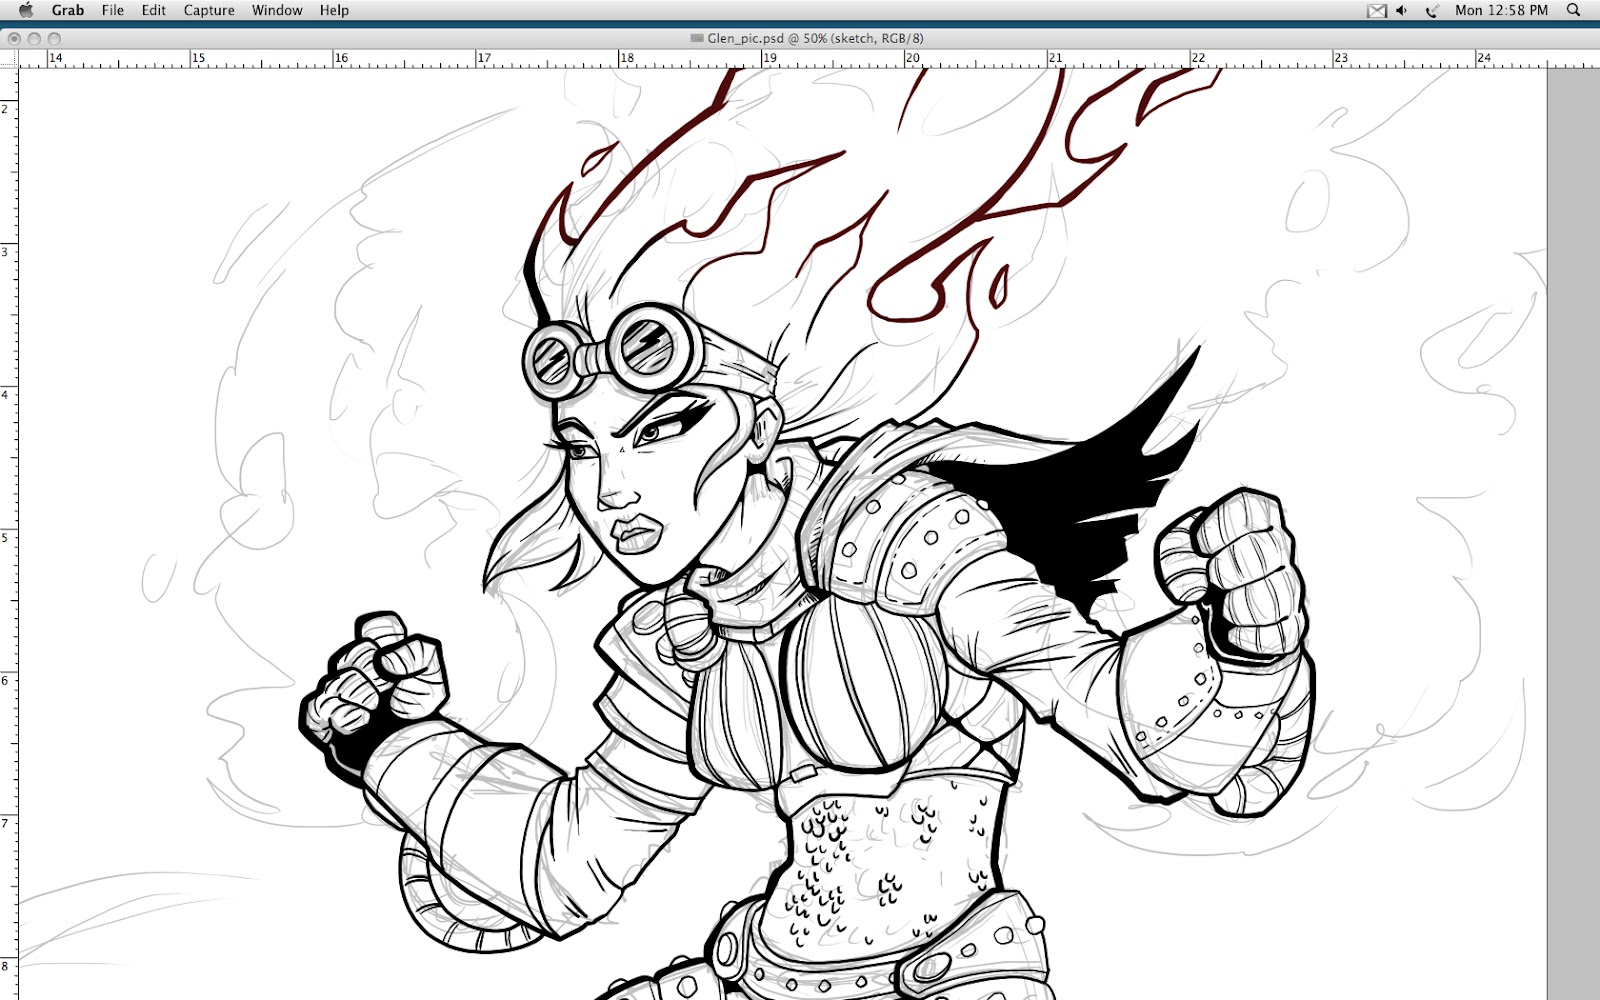Click the PSD document icon in title bar
This screenshot has height=1000, width=1600.
(x=697, y=38)
